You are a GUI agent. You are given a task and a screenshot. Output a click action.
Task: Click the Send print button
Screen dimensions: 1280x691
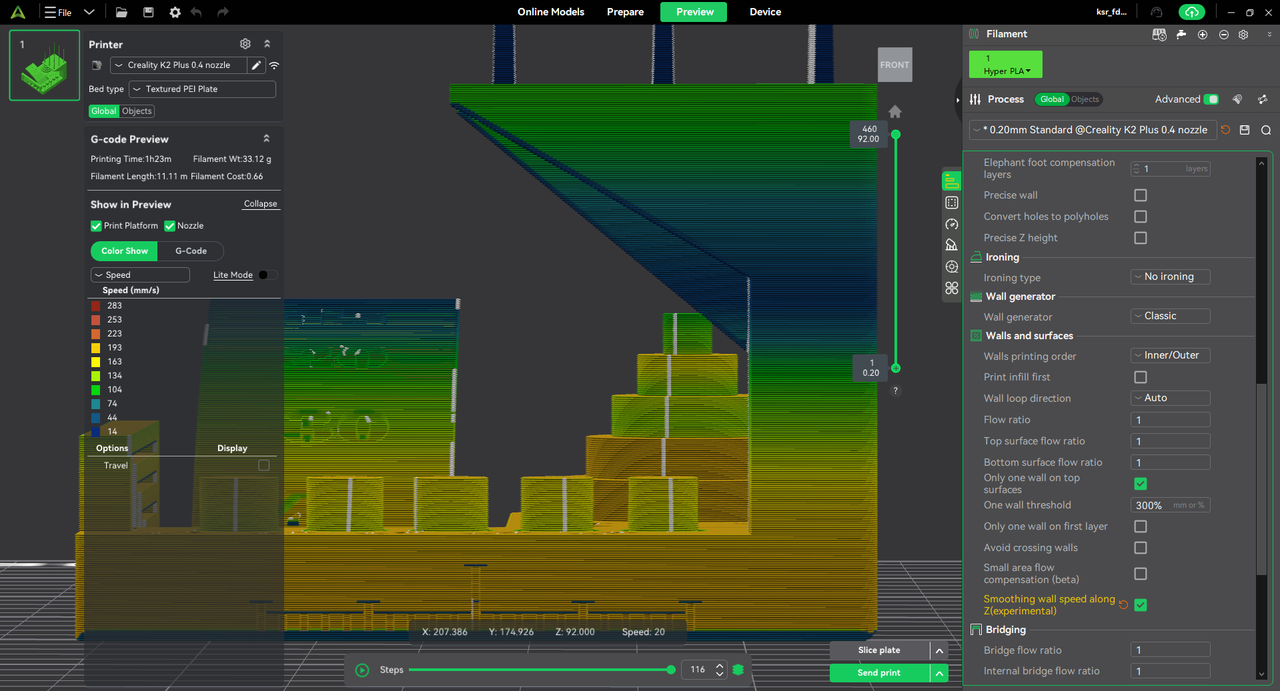click(879, 673)
